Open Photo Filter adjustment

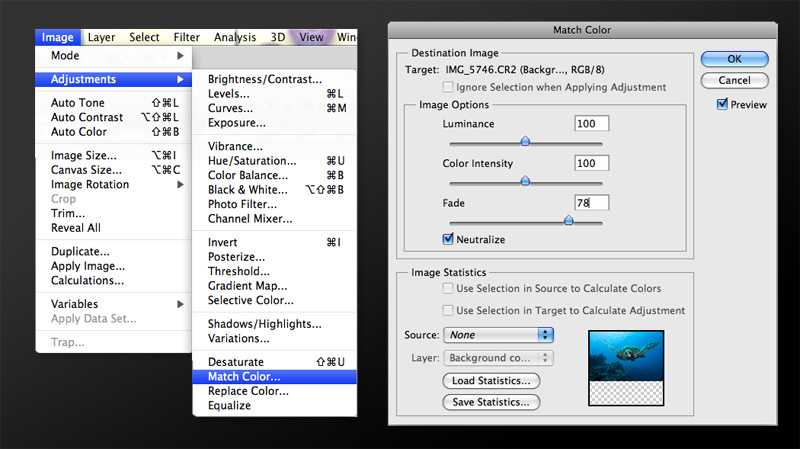click(x=274, y=204)
